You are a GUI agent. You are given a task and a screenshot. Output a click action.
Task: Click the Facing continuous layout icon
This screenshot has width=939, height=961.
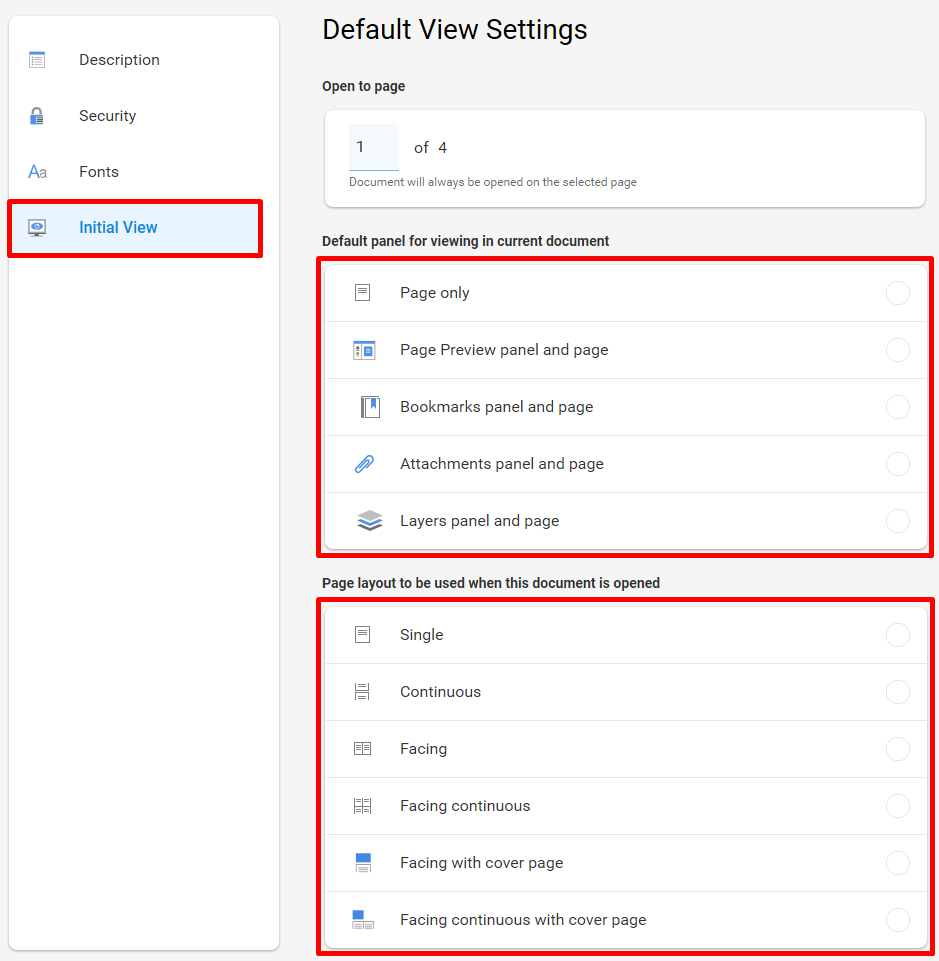(363, 806)
